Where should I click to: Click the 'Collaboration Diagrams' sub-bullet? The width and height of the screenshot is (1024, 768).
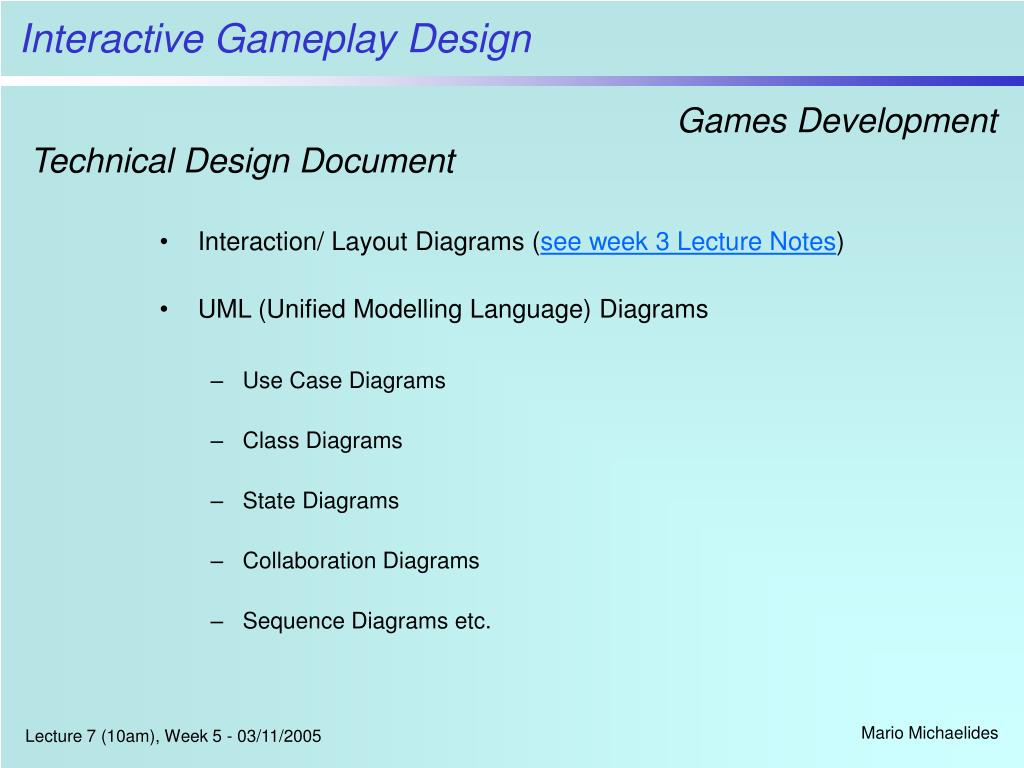click(x=361, y=560)
